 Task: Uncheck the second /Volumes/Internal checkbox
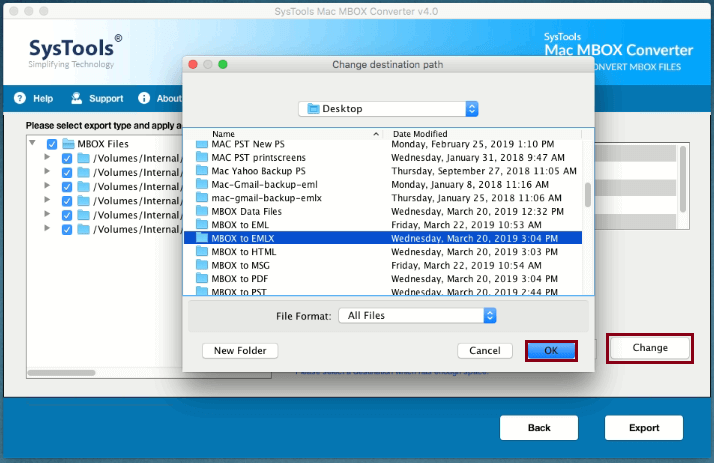click(x=66, y=173)
